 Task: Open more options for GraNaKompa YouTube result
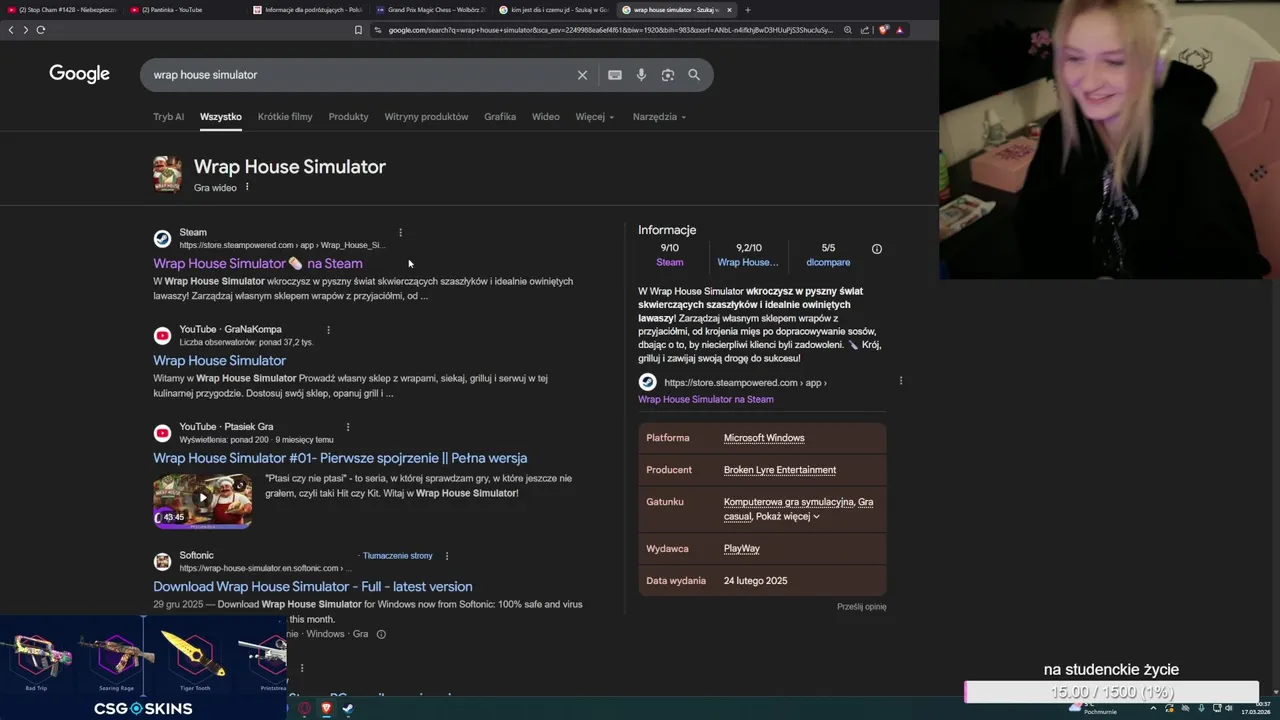(328, 329)
